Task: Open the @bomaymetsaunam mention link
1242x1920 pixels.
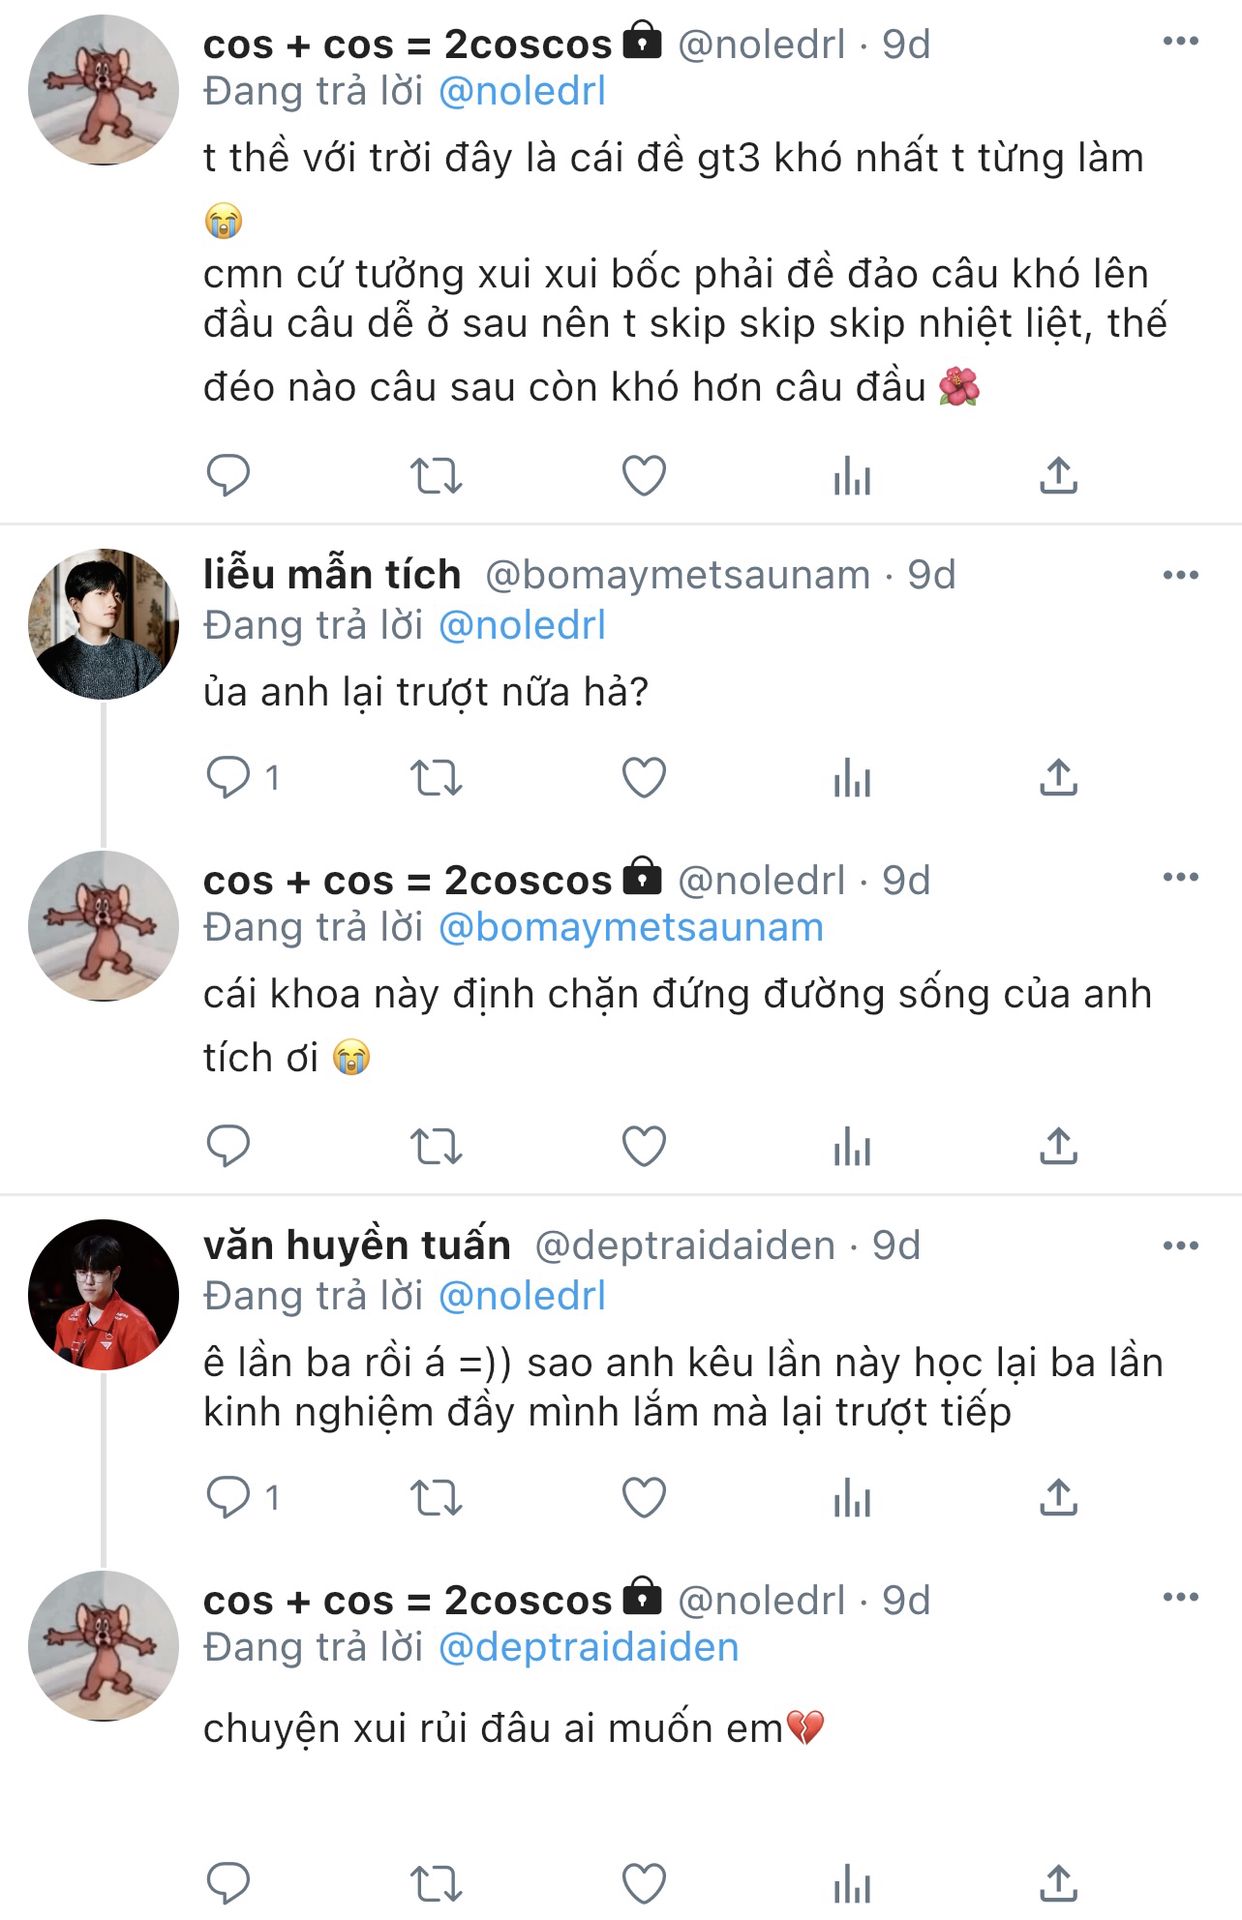Action: pyautogui.click(x=631, y=928)
